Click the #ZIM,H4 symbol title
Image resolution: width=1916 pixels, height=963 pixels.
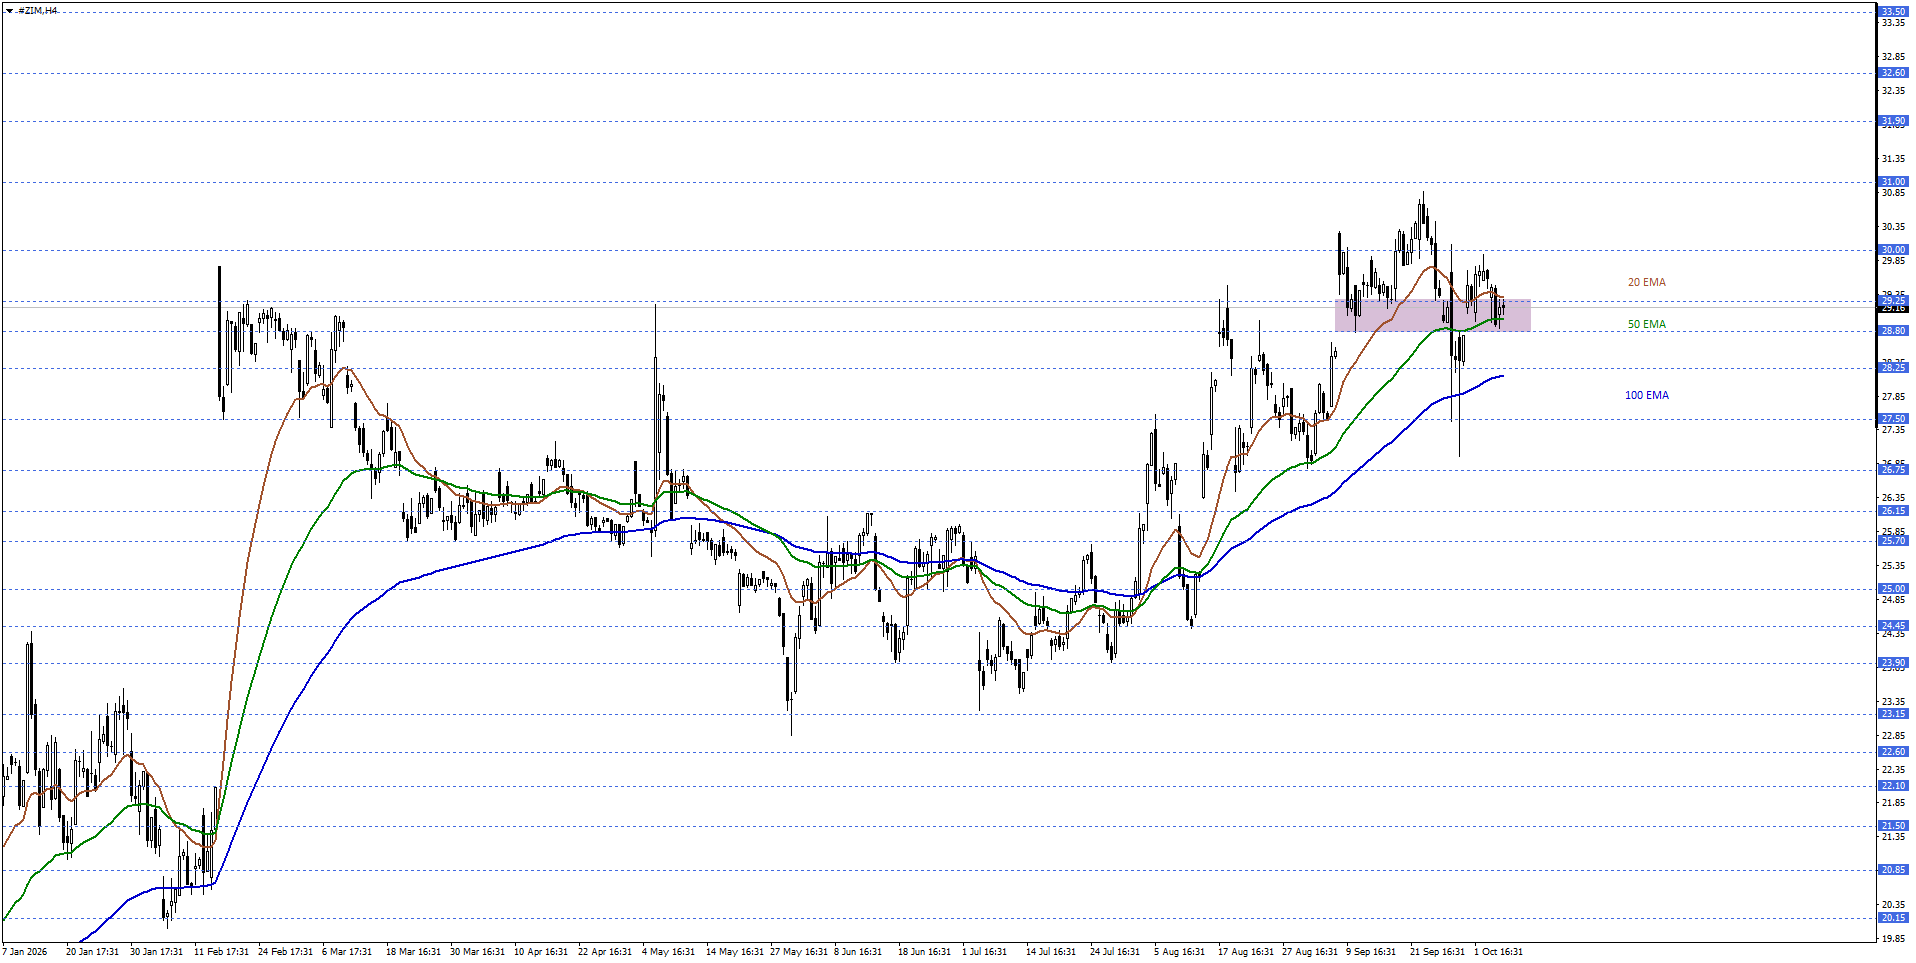click(x=38, y=11)
